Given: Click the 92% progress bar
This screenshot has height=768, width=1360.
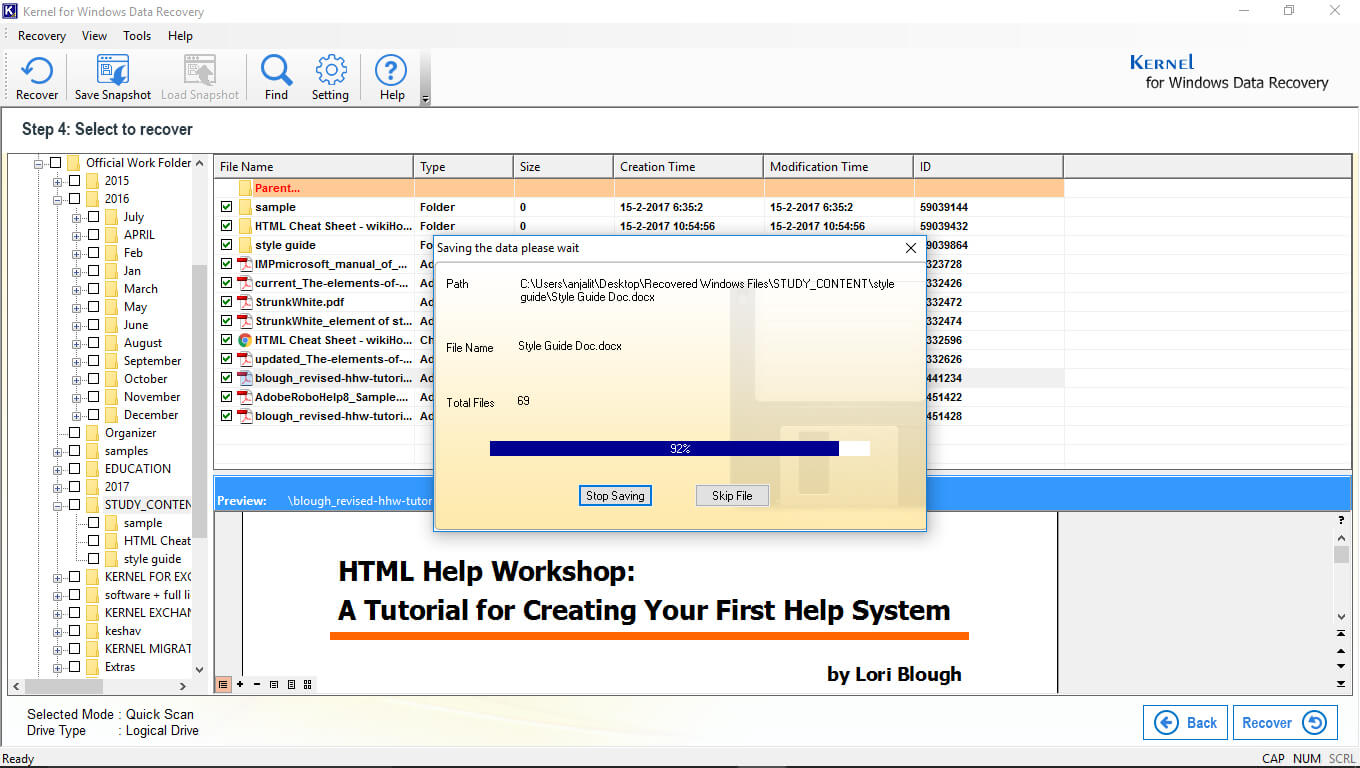Looking at the screenshot, I should pyautogui.click(x=679, y=448).
